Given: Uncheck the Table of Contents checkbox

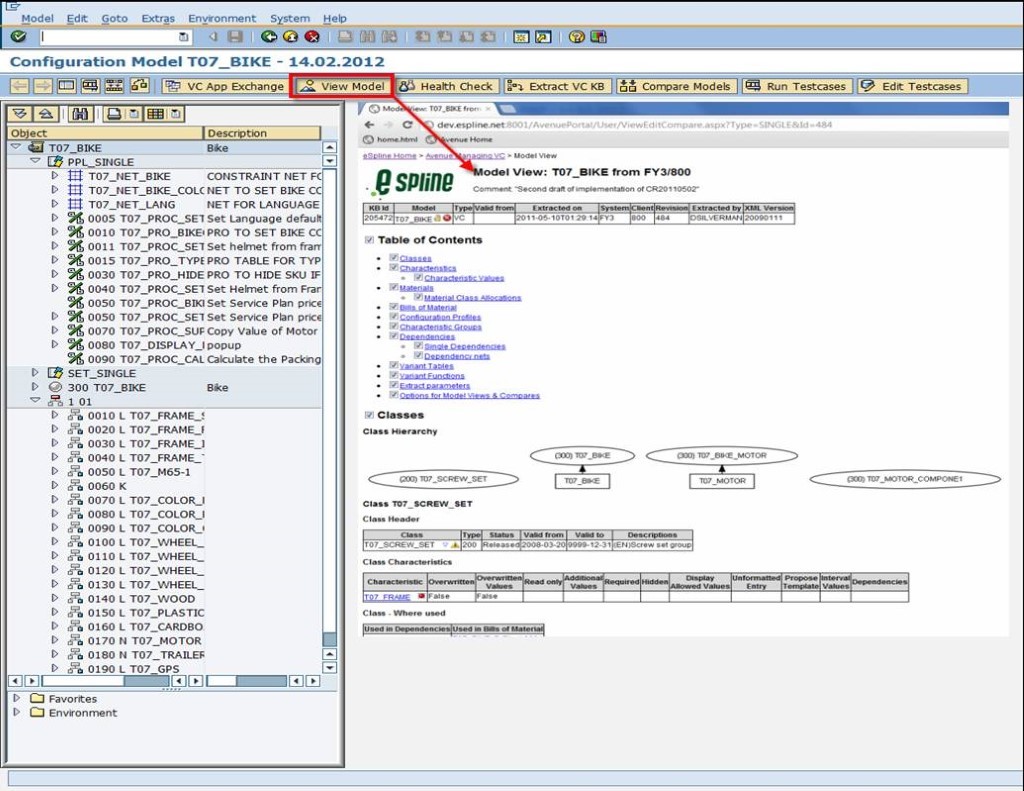Looking at the screenshot, I should pos(370,240).
